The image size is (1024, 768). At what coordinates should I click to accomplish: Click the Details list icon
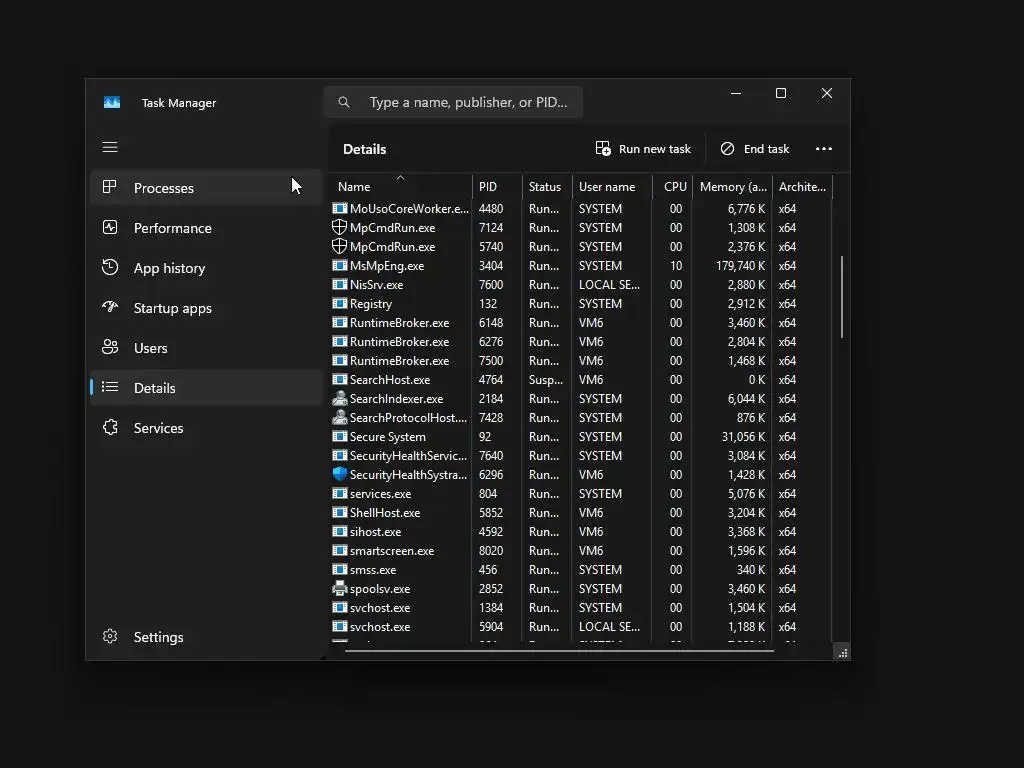point(110,387)
